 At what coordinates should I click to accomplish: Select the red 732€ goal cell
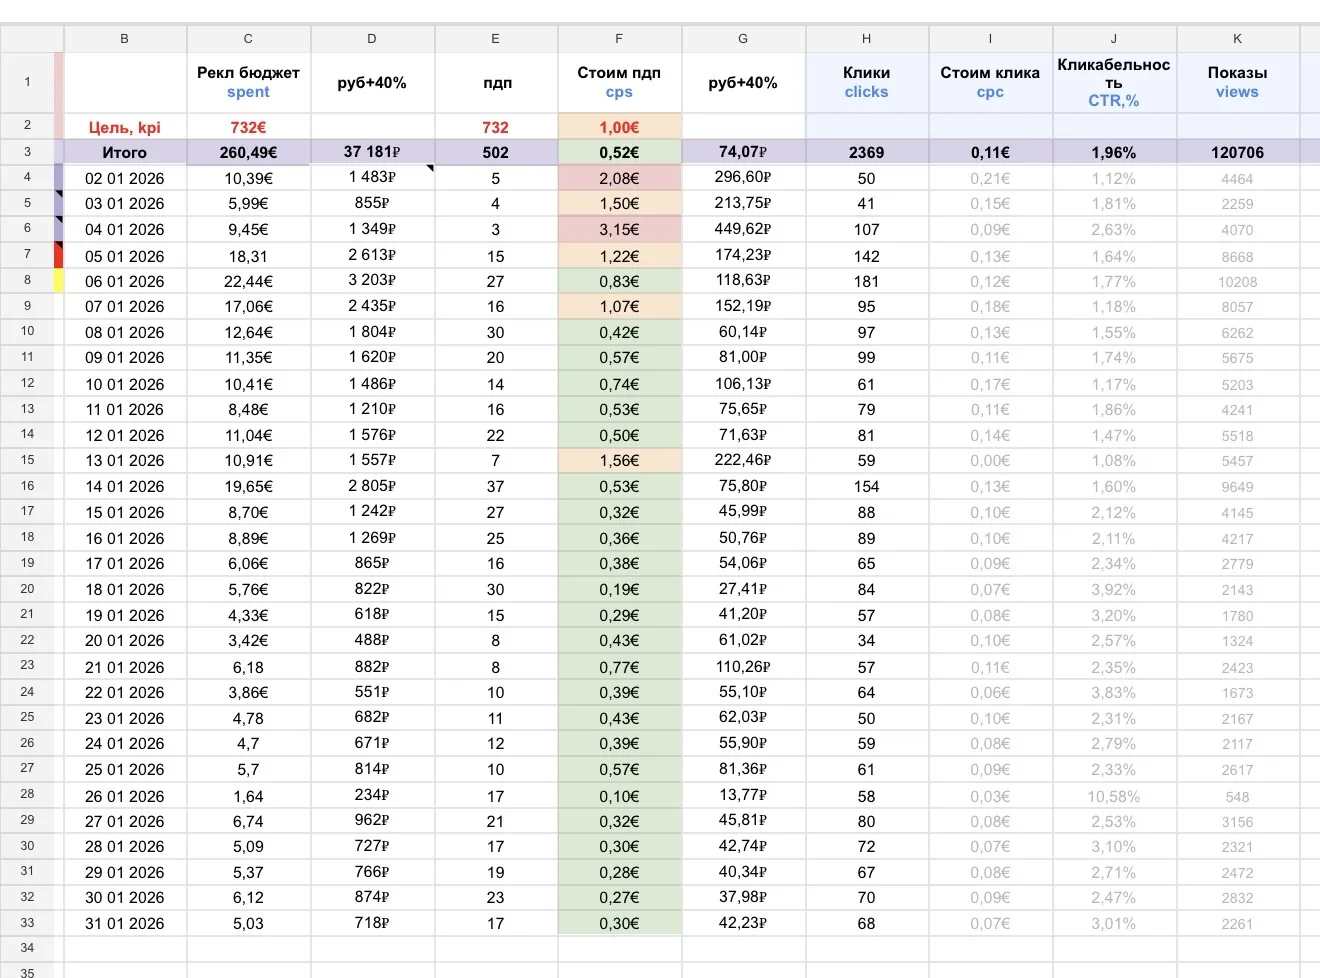[x=248, y=127]
